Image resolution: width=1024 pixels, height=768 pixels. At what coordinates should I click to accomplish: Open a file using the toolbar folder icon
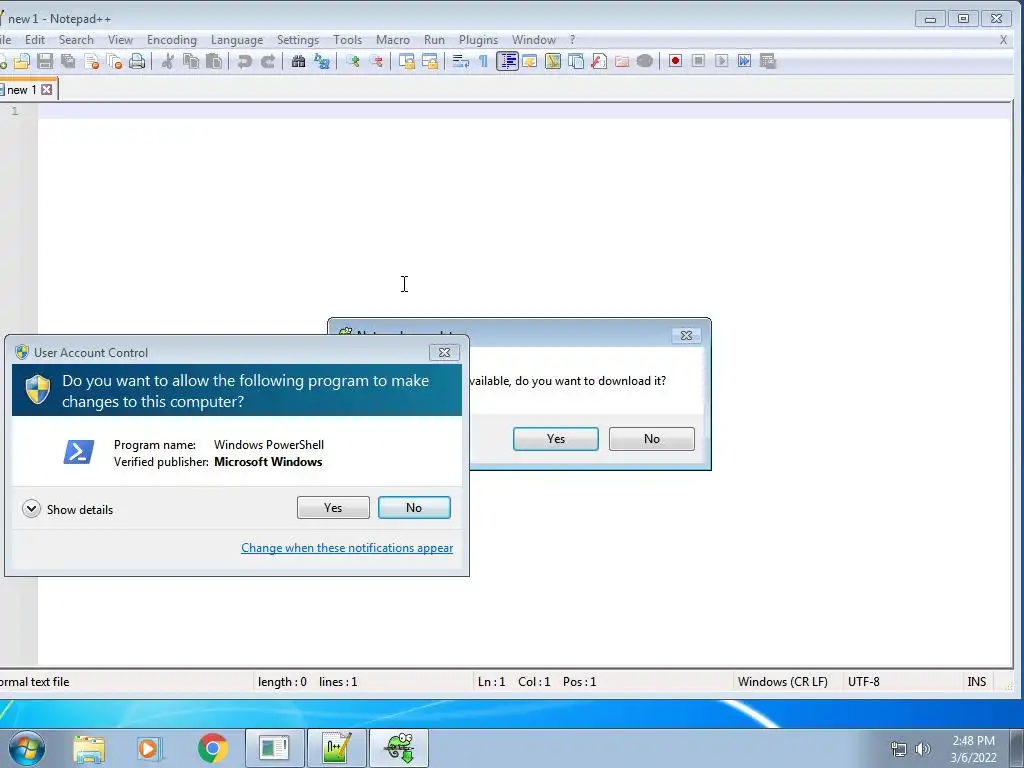pyautogui.click(x=22, y=61)
